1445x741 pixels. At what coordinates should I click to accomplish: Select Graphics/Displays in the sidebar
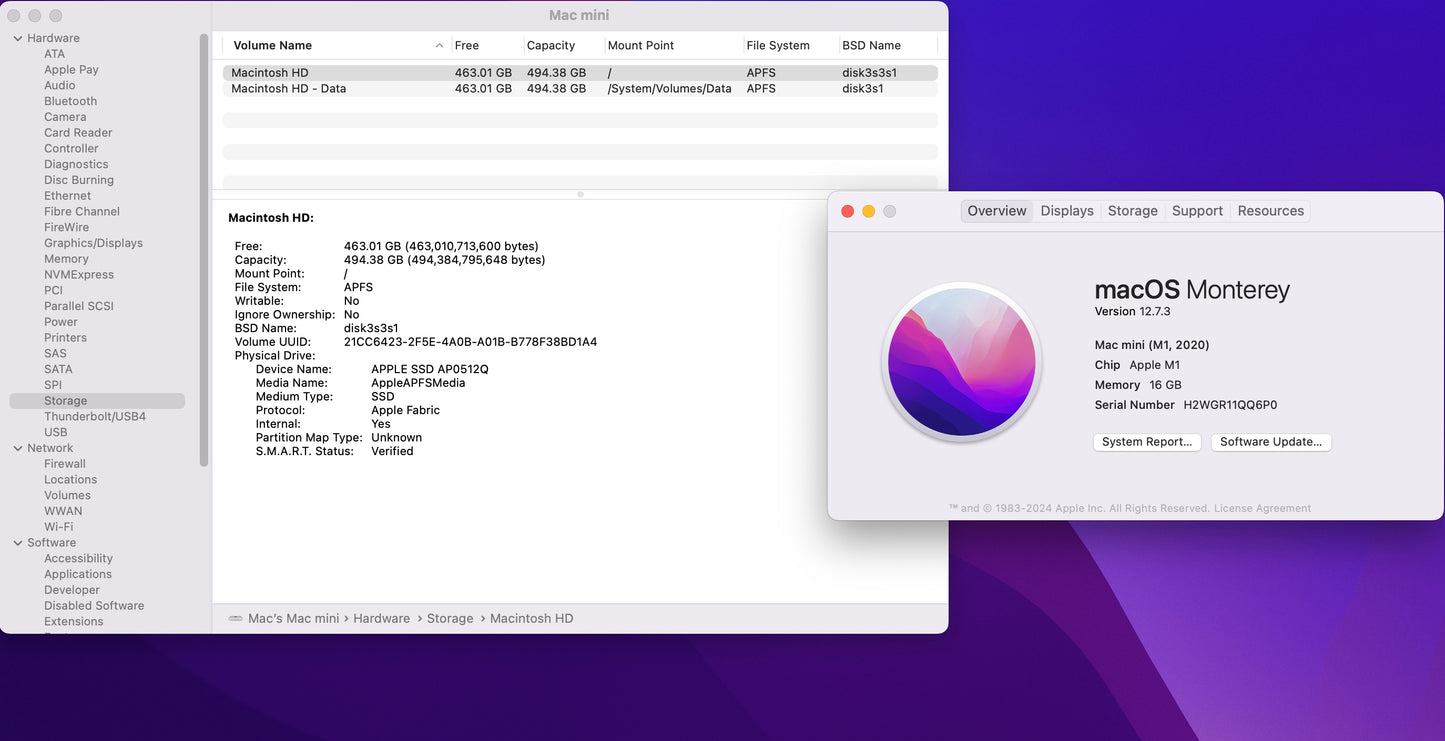(93, 243)
